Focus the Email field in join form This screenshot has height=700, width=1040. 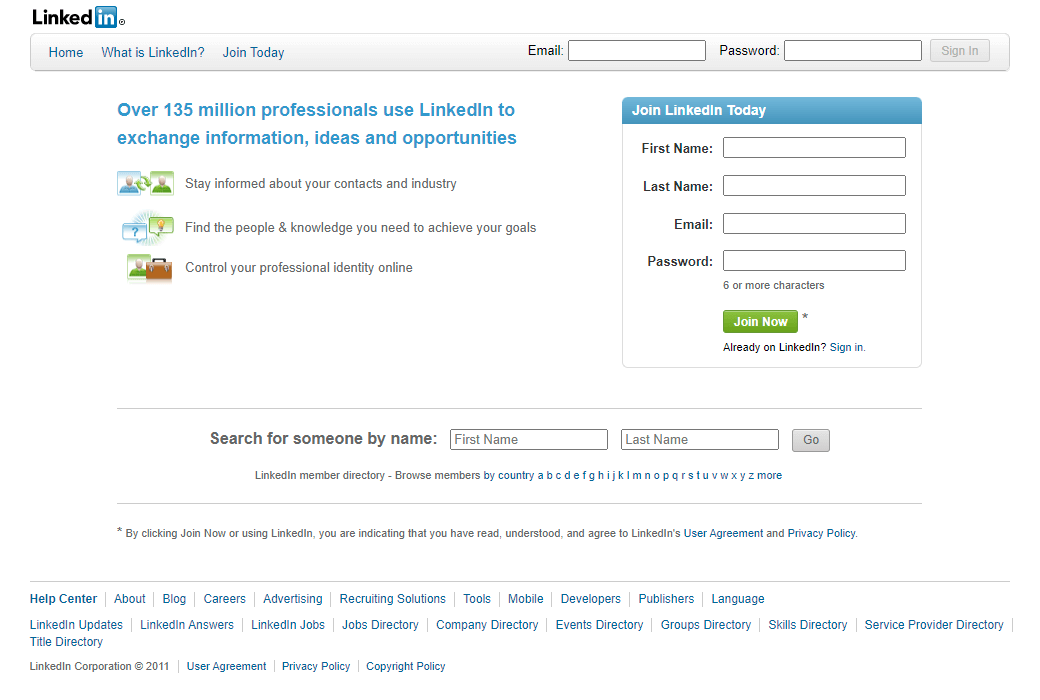[814, 224]
